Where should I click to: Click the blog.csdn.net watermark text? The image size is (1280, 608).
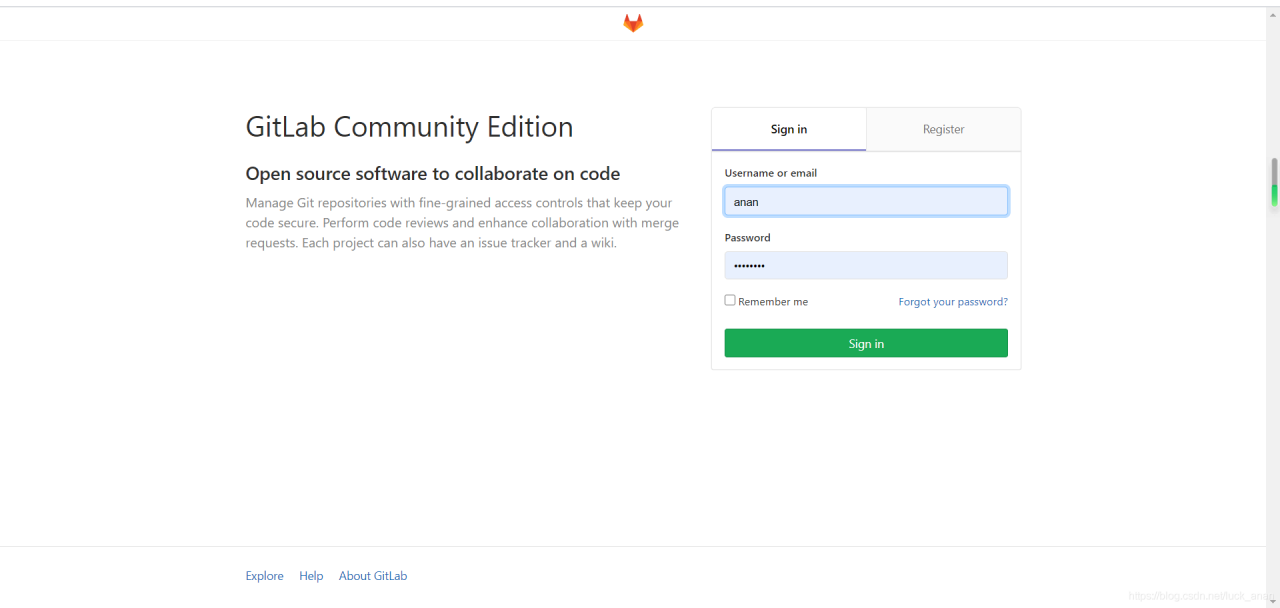click(1200, 596)
